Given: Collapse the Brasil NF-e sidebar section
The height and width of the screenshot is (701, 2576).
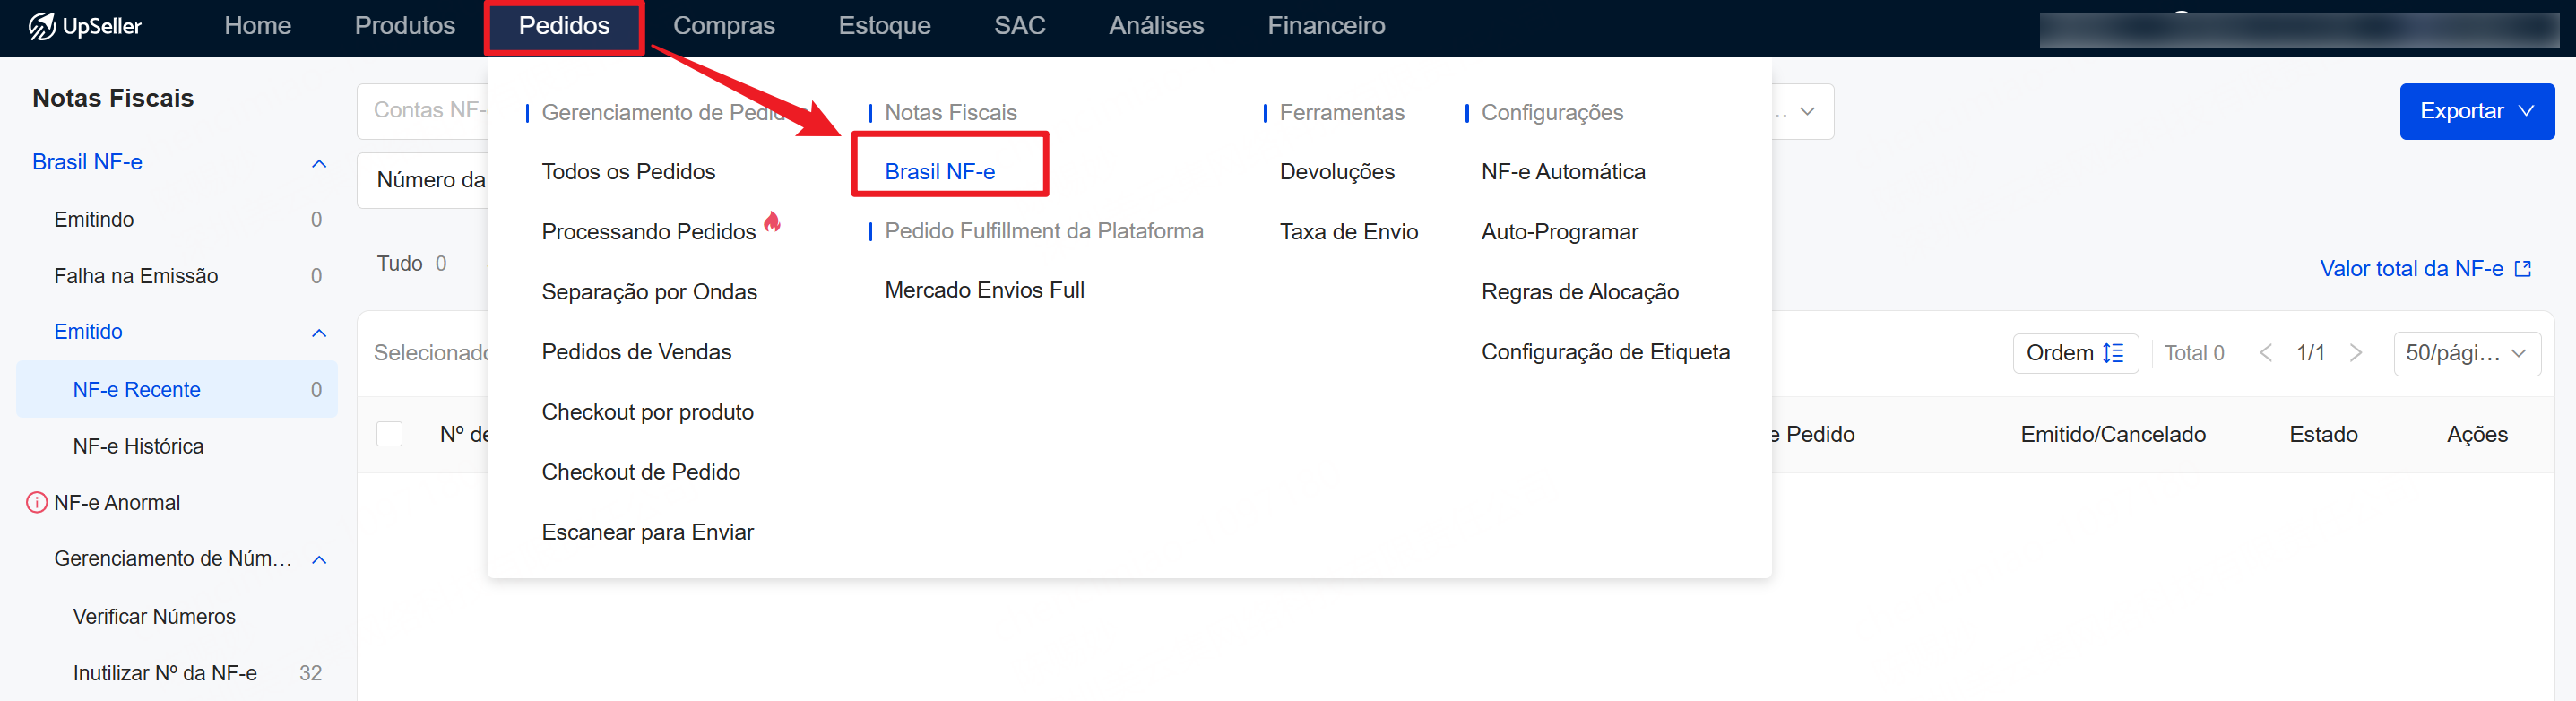Looking at the screenshot, I should [x=319, y=163].
